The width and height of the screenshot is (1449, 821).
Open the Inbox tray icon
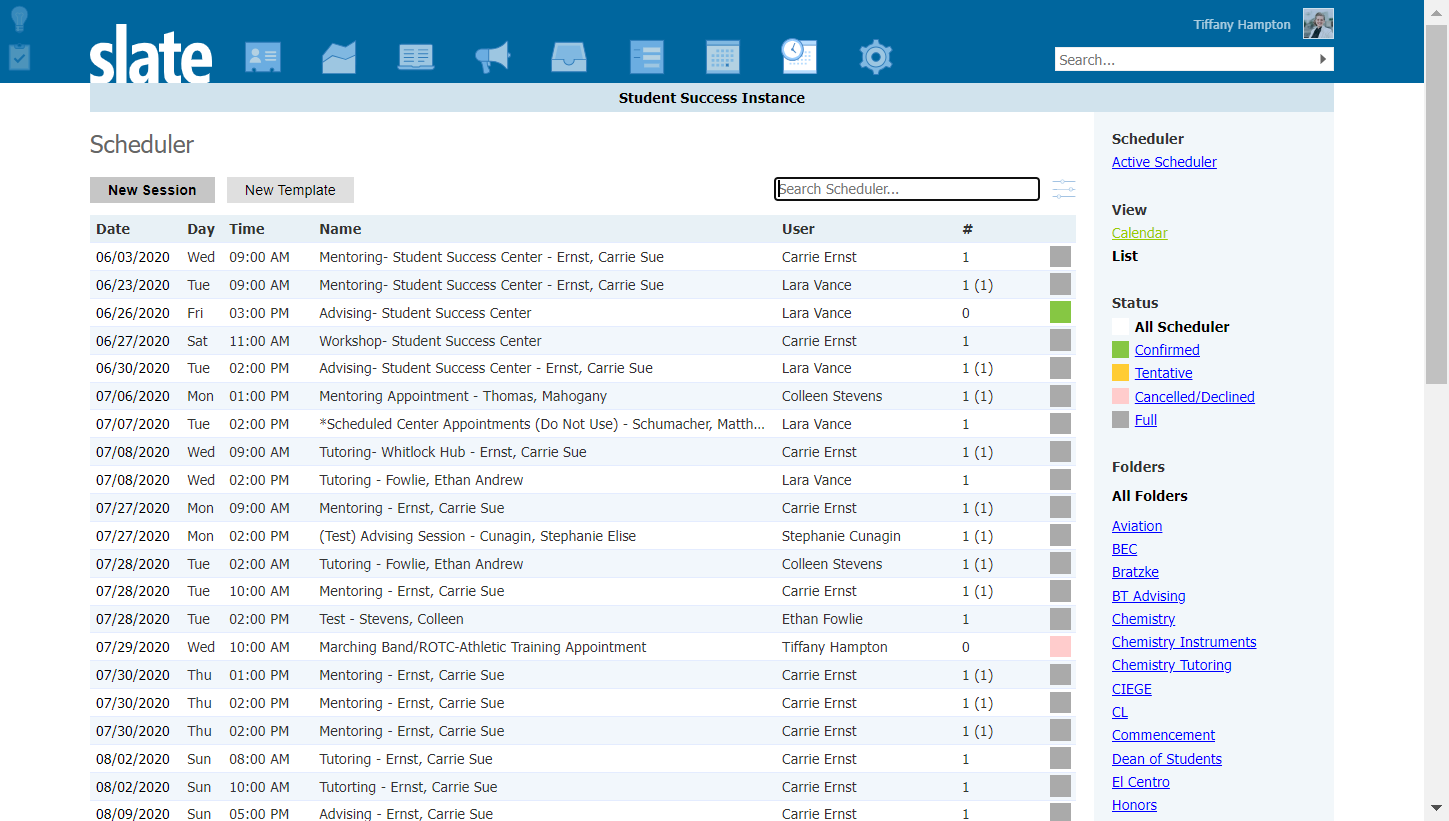569,57
